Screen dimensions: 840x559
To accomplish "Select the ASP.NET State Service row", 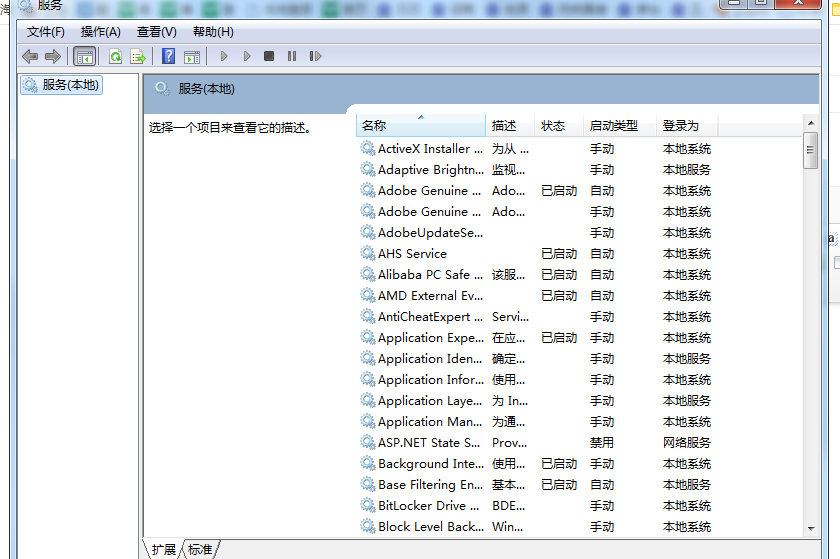I will (x=537, y=443).
